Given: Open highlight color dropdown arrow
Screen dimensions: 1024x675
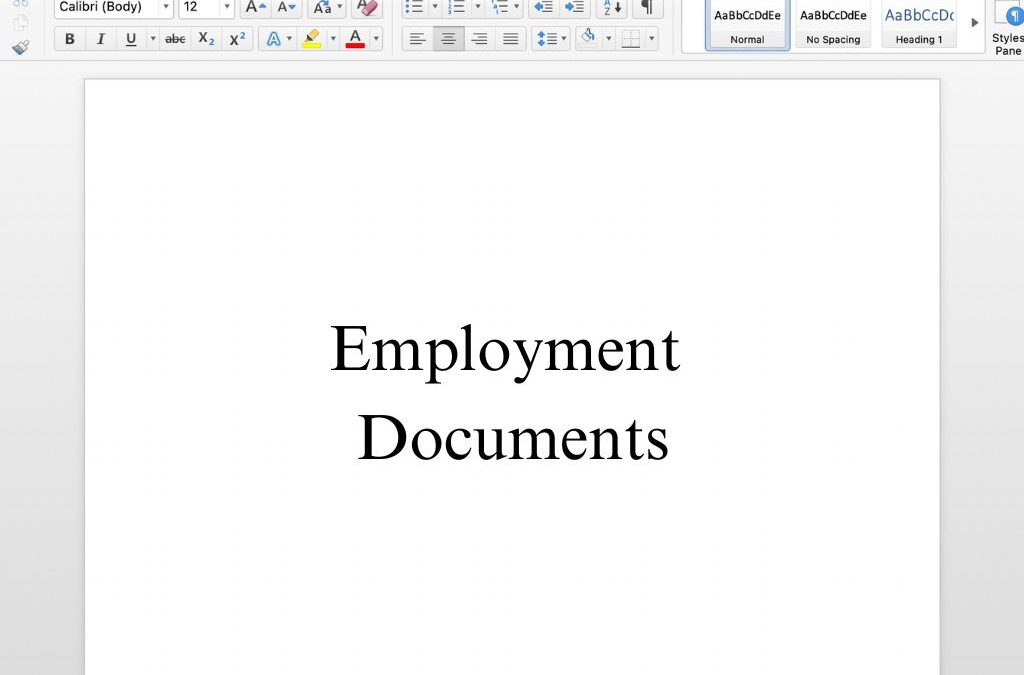Looking at the screenshot, I should pyautogui.click(x=333, y=39).
